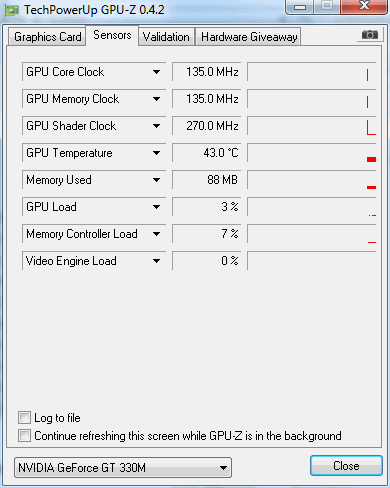Toggle continue refreshing in background checkbox

24,435
